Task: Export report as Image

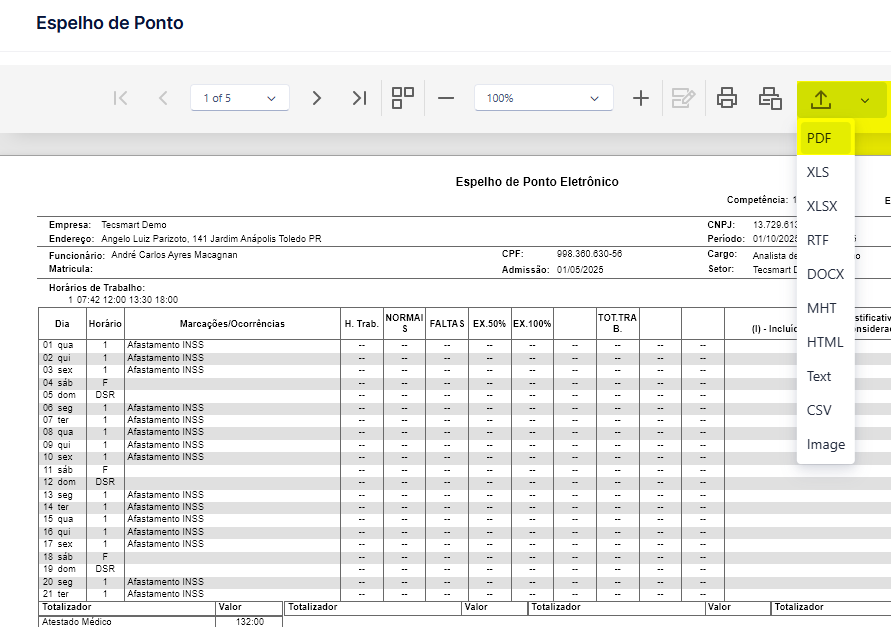Action: [826, 445]
